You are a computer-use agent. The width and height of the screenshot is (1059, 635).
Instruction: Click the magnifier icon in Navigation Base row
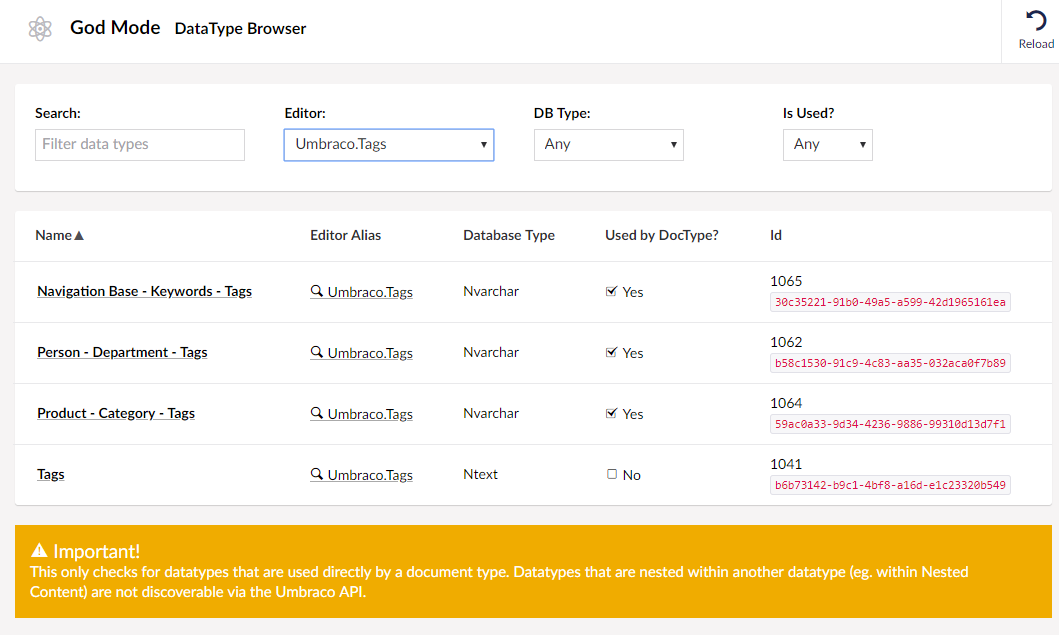click(316, 291)
